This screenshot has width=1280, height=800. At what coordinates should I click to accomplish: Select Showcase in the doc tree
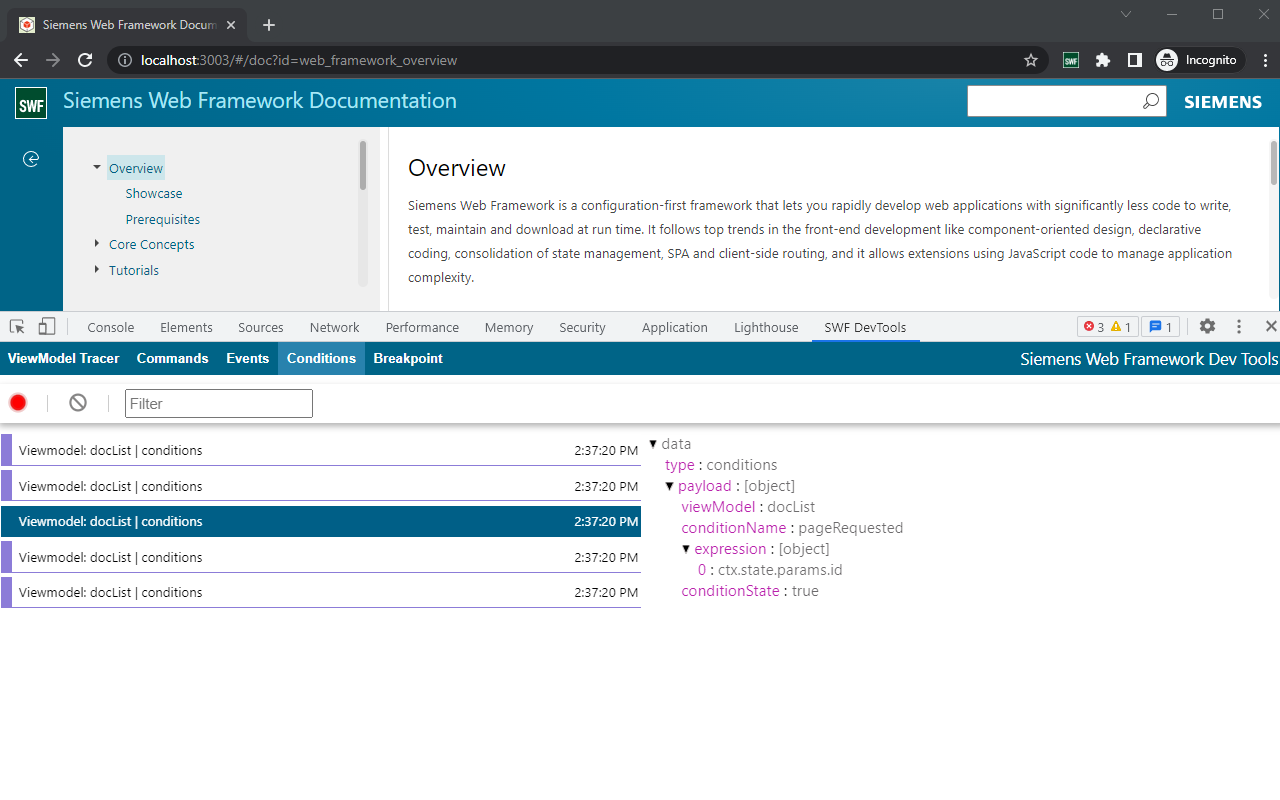tap(154, 193)
